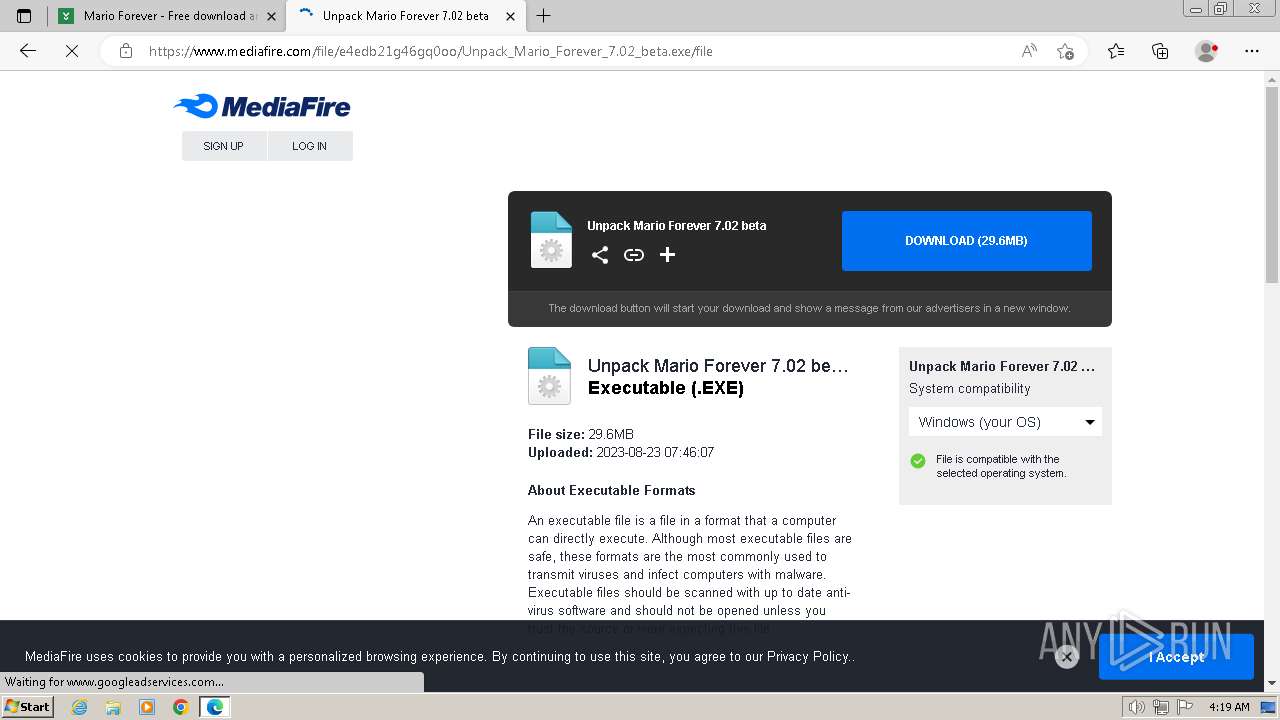1280x720 pixels.
Task: Open the Windows Start menu
Action: (x=28, y=707)
